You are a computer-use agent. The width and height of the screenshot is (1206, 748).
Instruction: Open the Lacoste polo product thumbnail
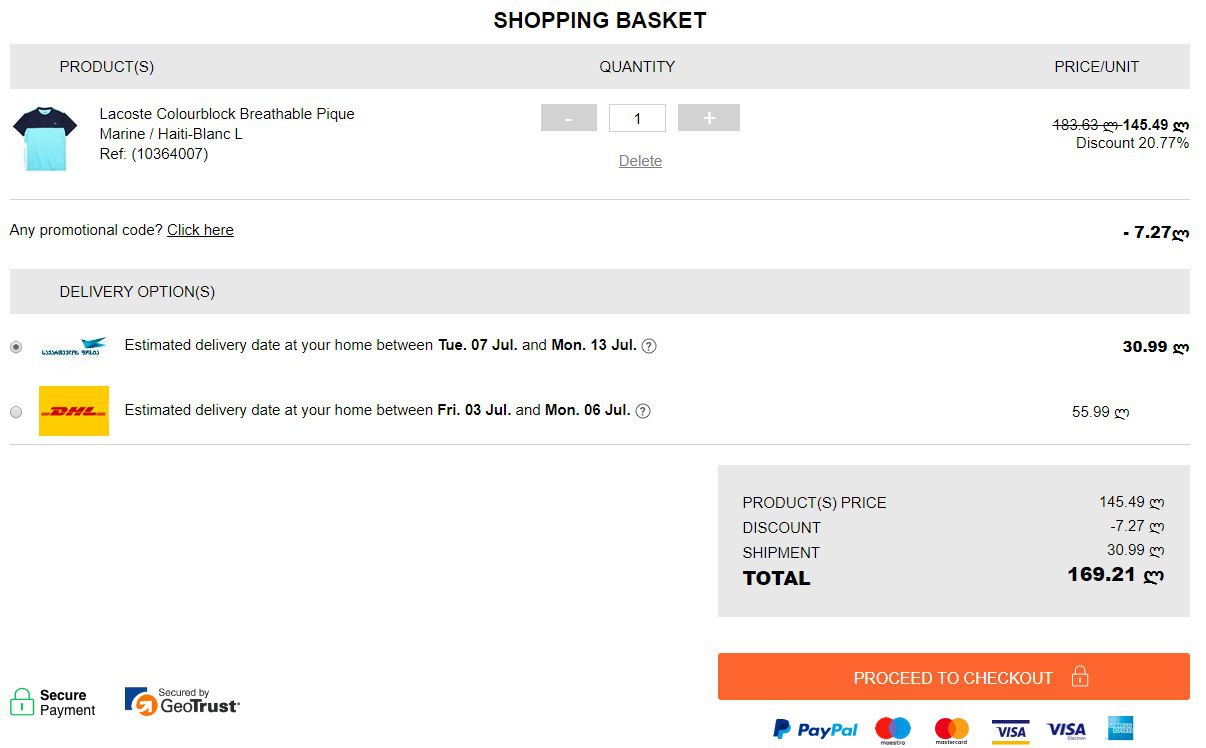click(x=45, y=139)
